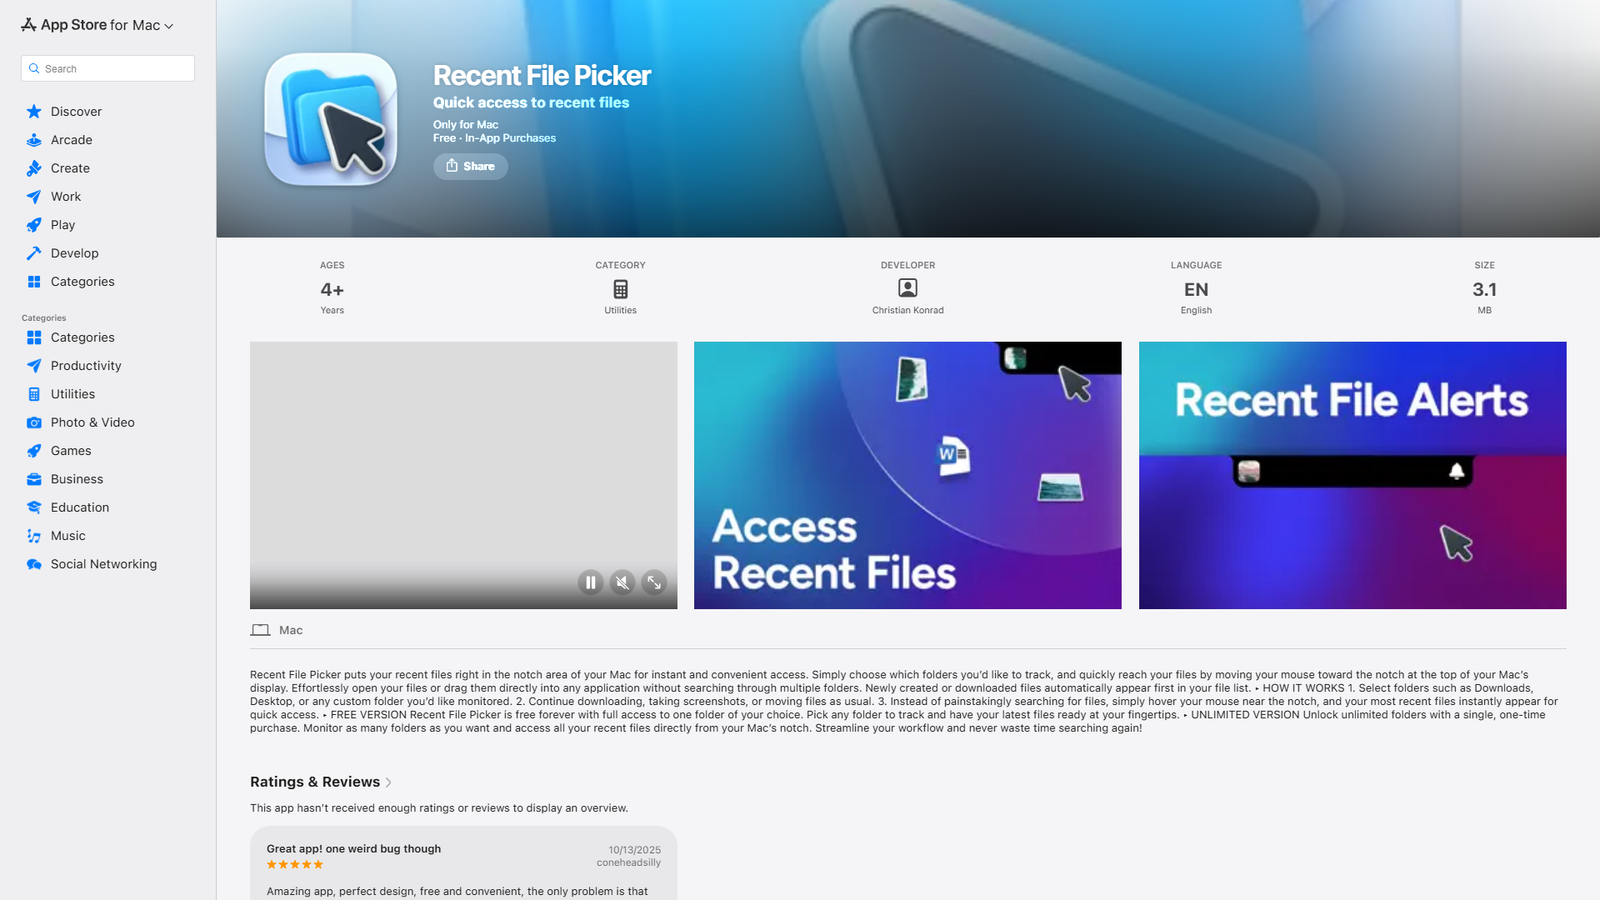Select the Music category icon
The image size is (1600, 900).
click(33, 535)
